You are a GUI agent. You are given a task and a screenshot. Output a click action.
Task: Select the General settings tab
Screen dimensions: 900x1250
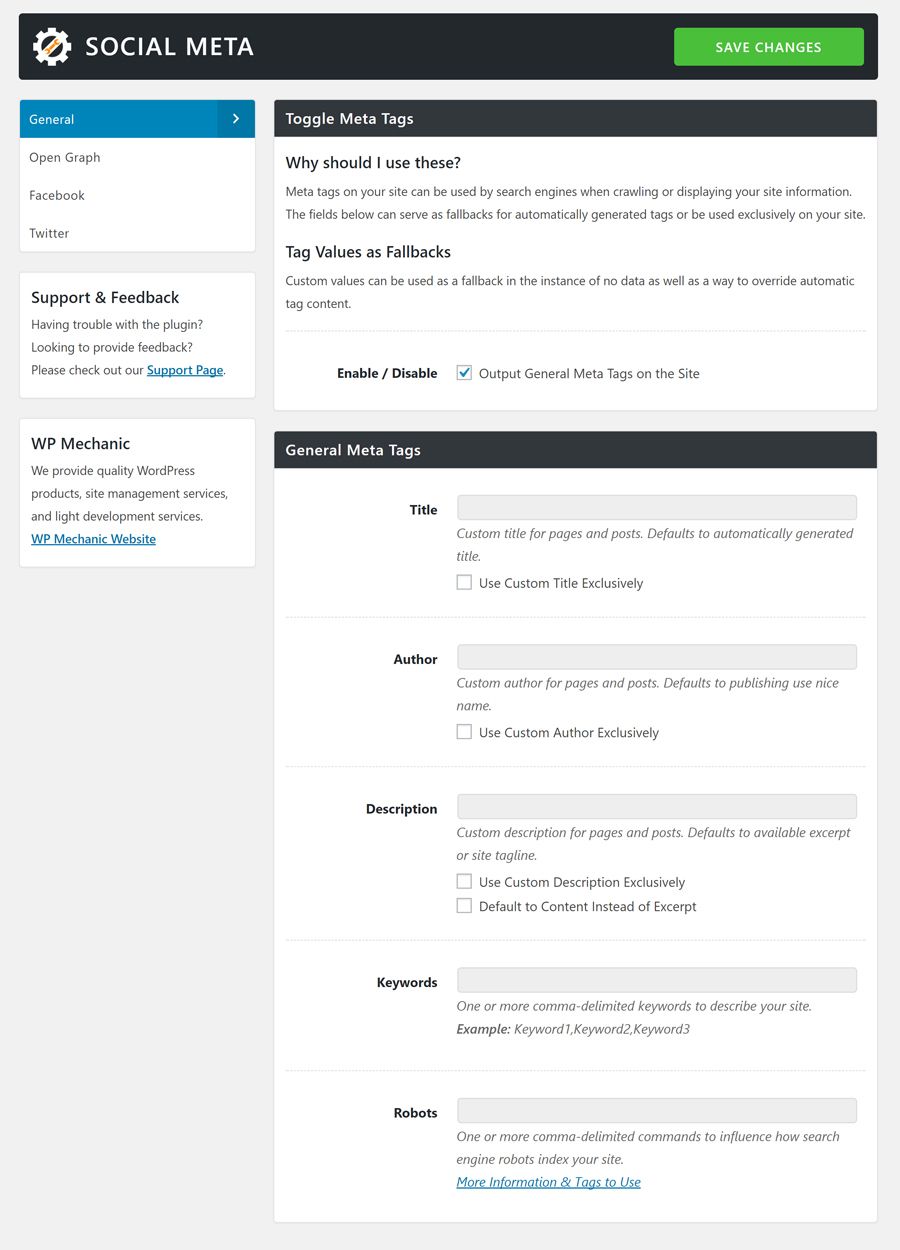point(118,119)
